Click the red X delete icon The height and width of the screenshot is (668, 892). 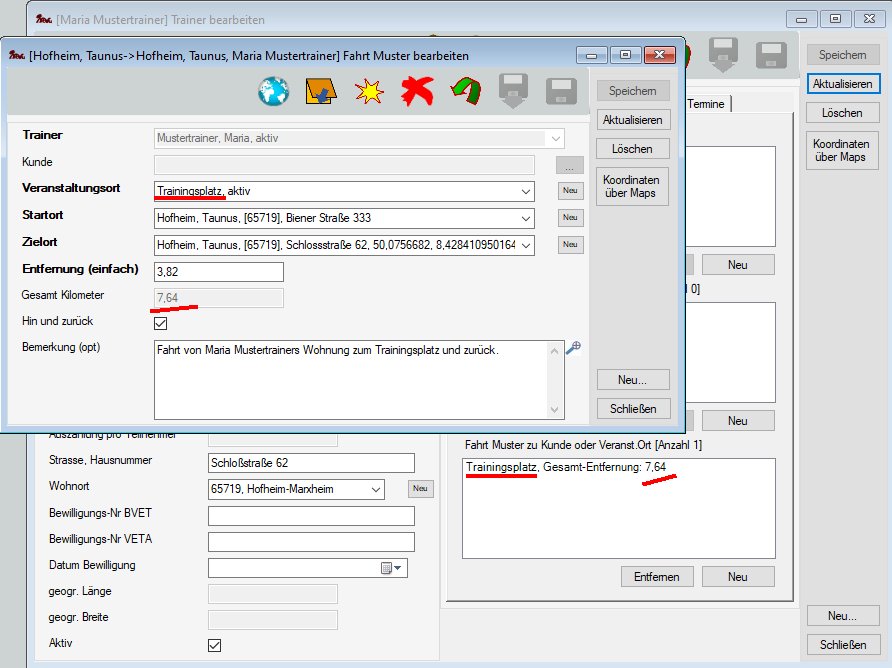[416, 92]
